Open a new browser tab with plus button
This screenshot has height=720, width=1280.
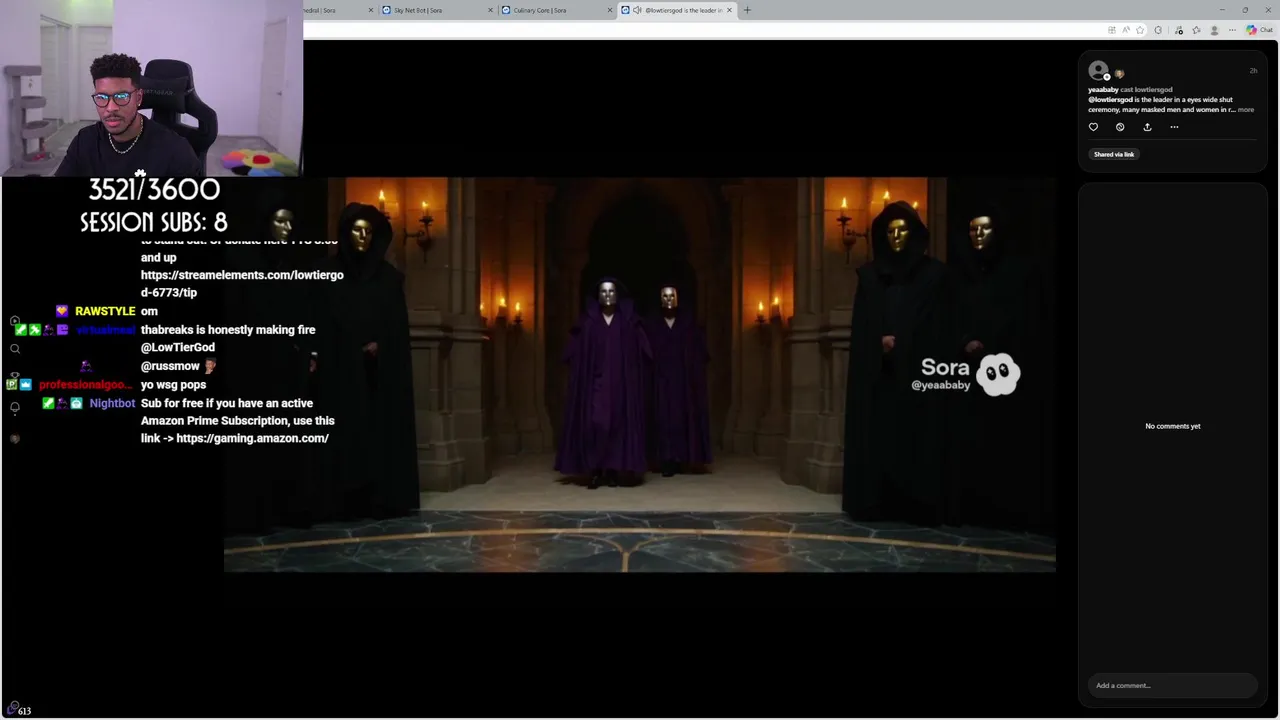pos(747,10)
